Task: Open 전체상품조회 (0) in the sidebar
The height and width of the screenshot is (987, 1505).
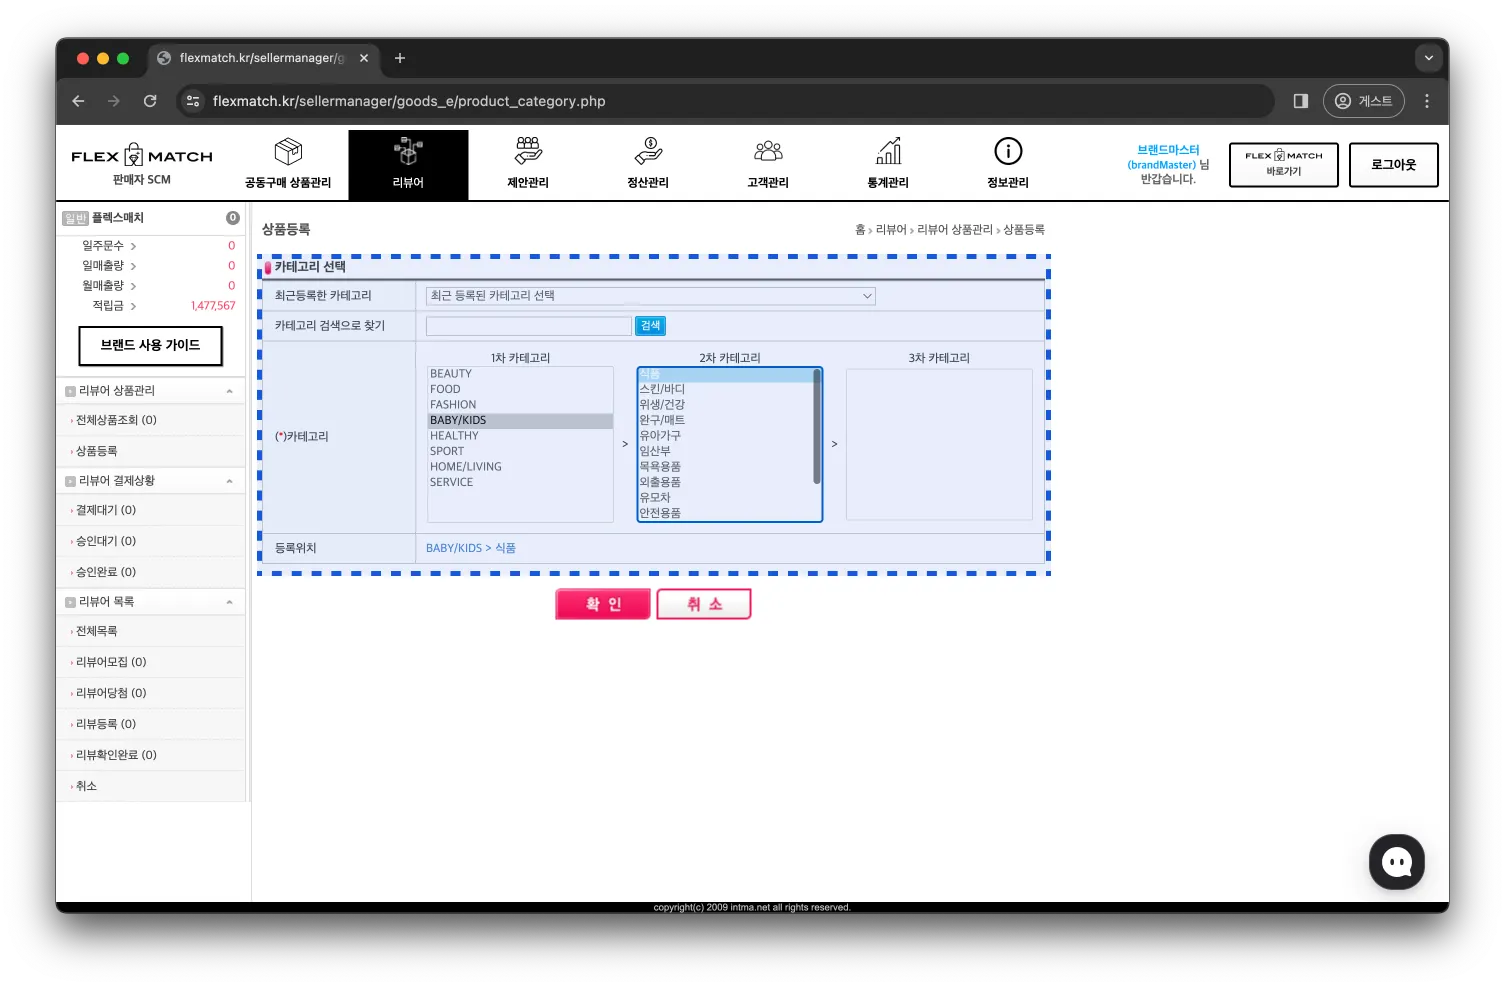Action: coord(116,420)
